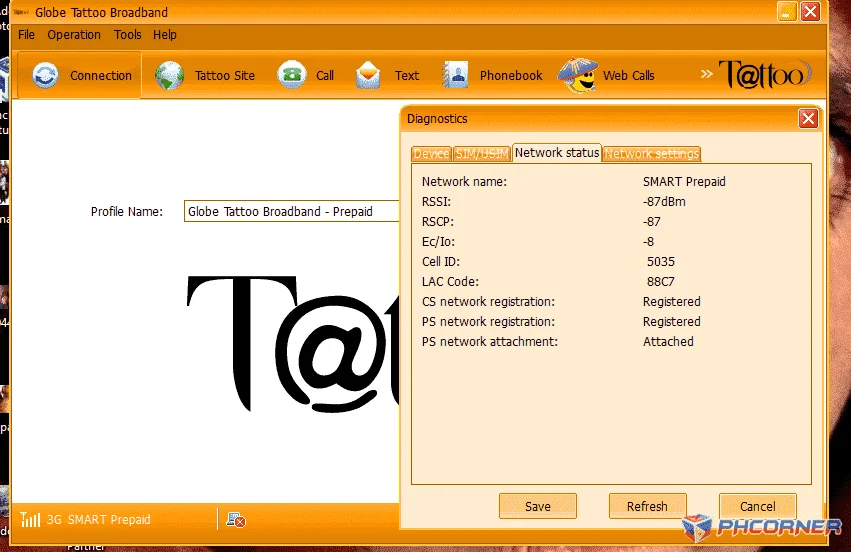This screenshot has height=552, width=851.
Task: Click the PS network registration Registered value
Action: [x=671, y=322]
